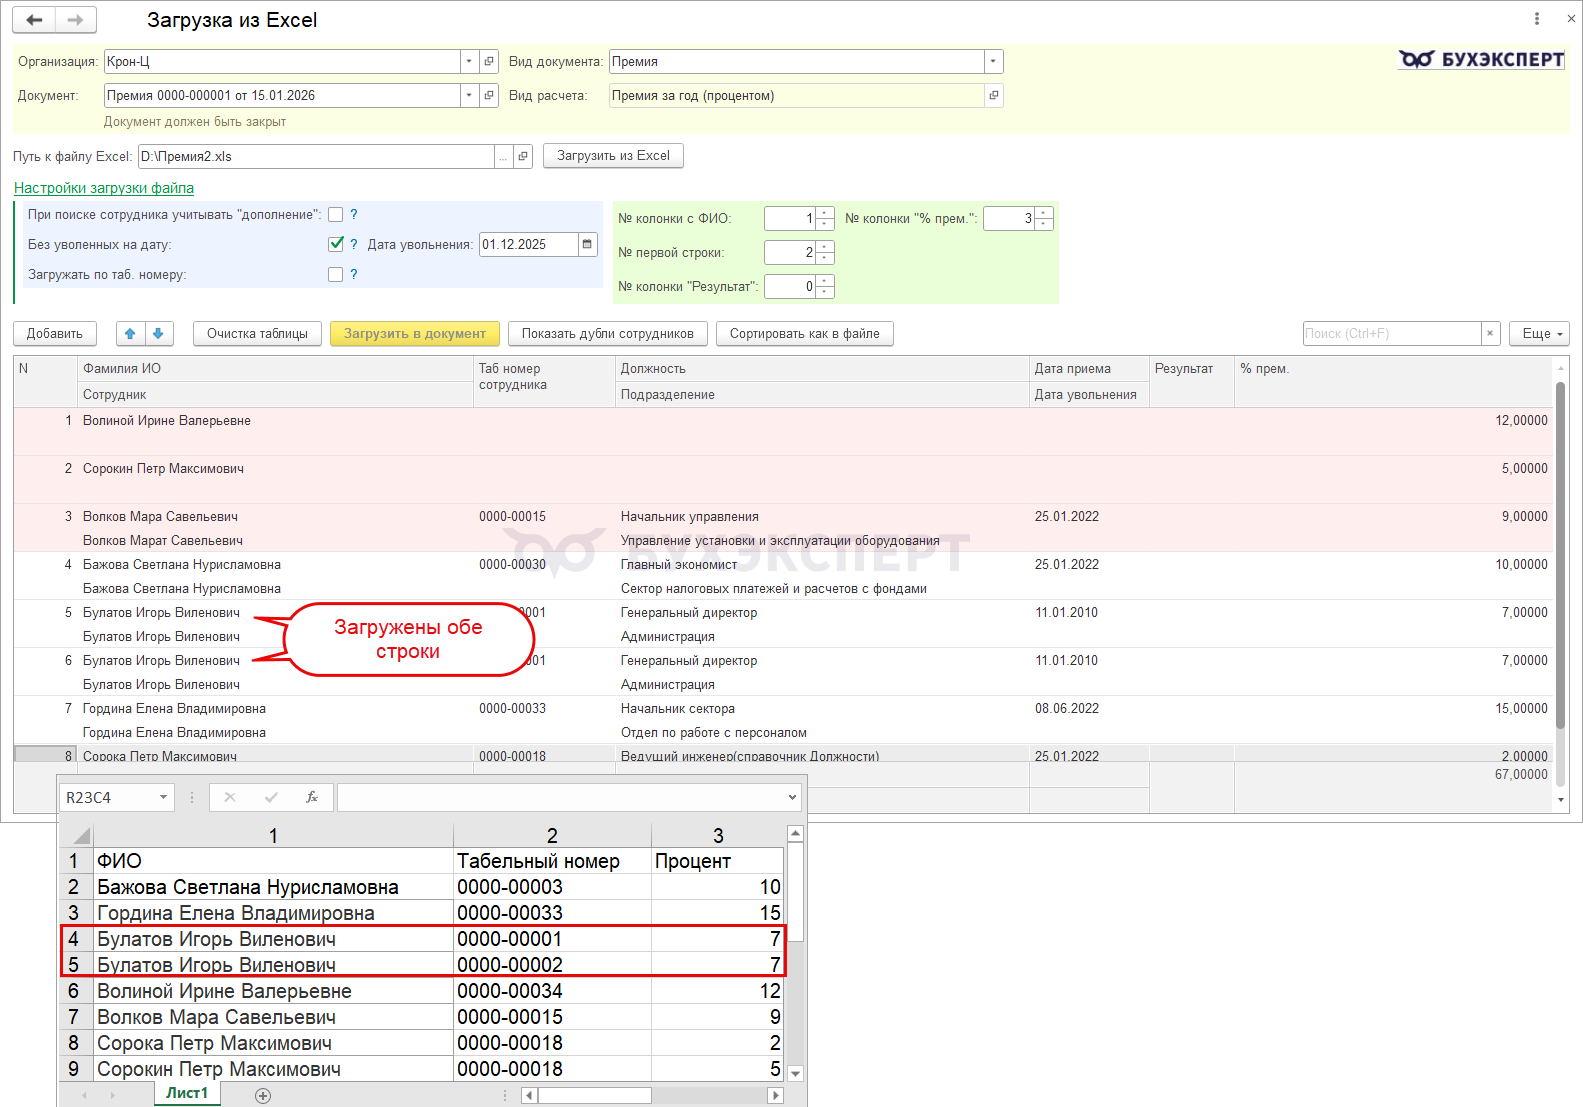The width and height of the screenshot is (1583, 1107).
Task: Click the Загрузить в документ button
Action: 415,334
